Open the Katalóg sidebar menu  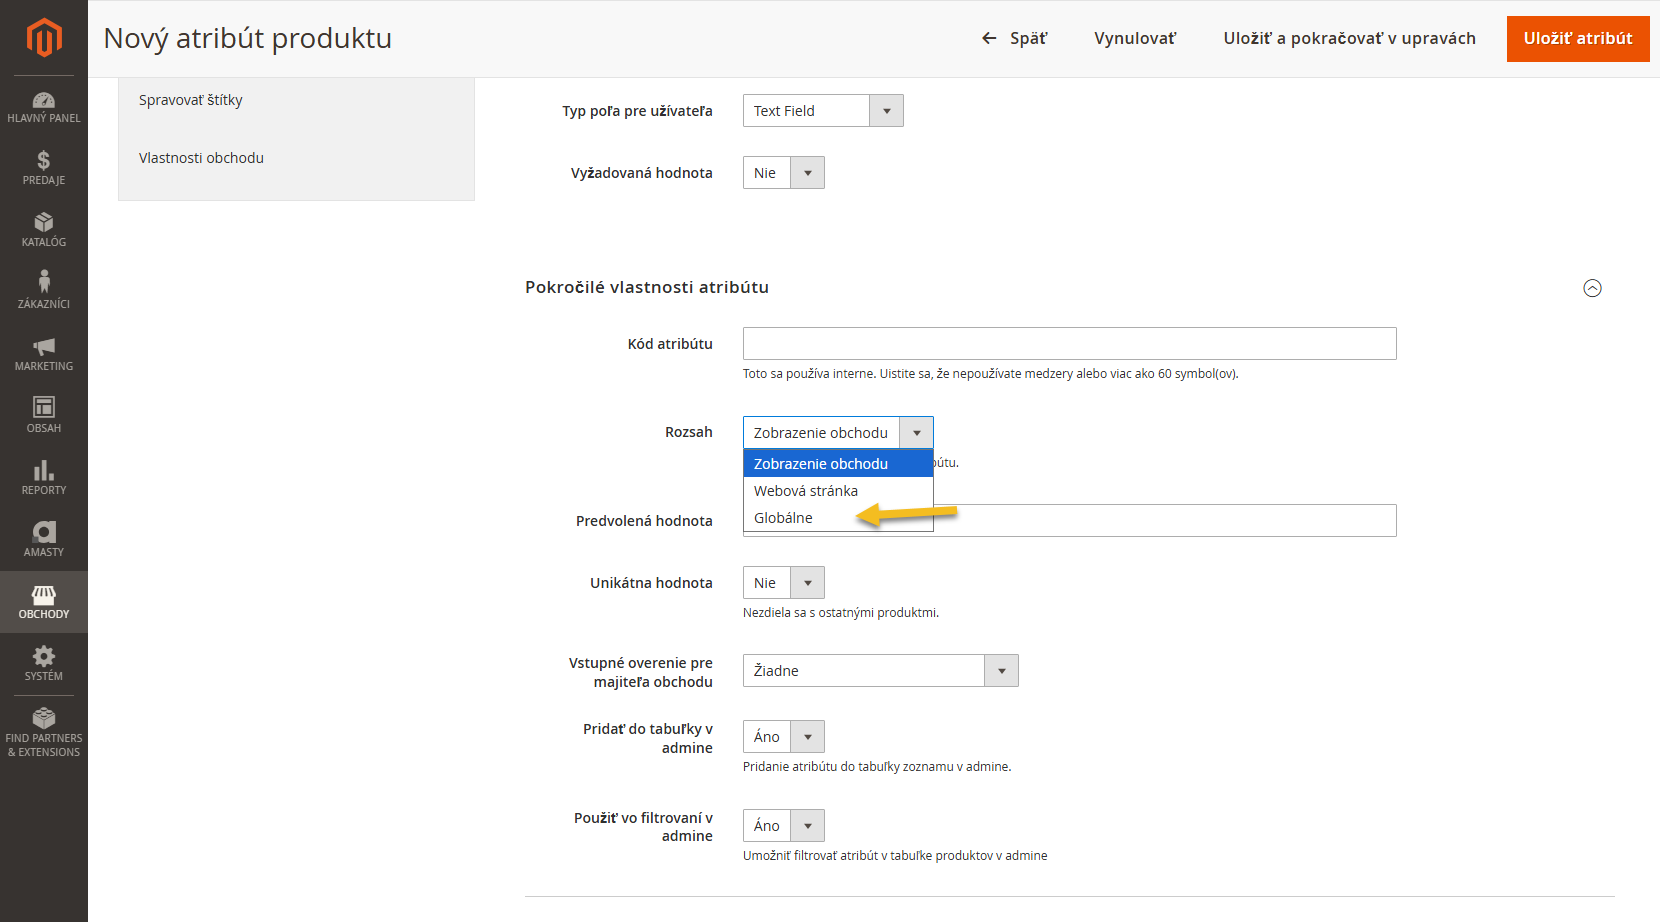pos(44,230)
